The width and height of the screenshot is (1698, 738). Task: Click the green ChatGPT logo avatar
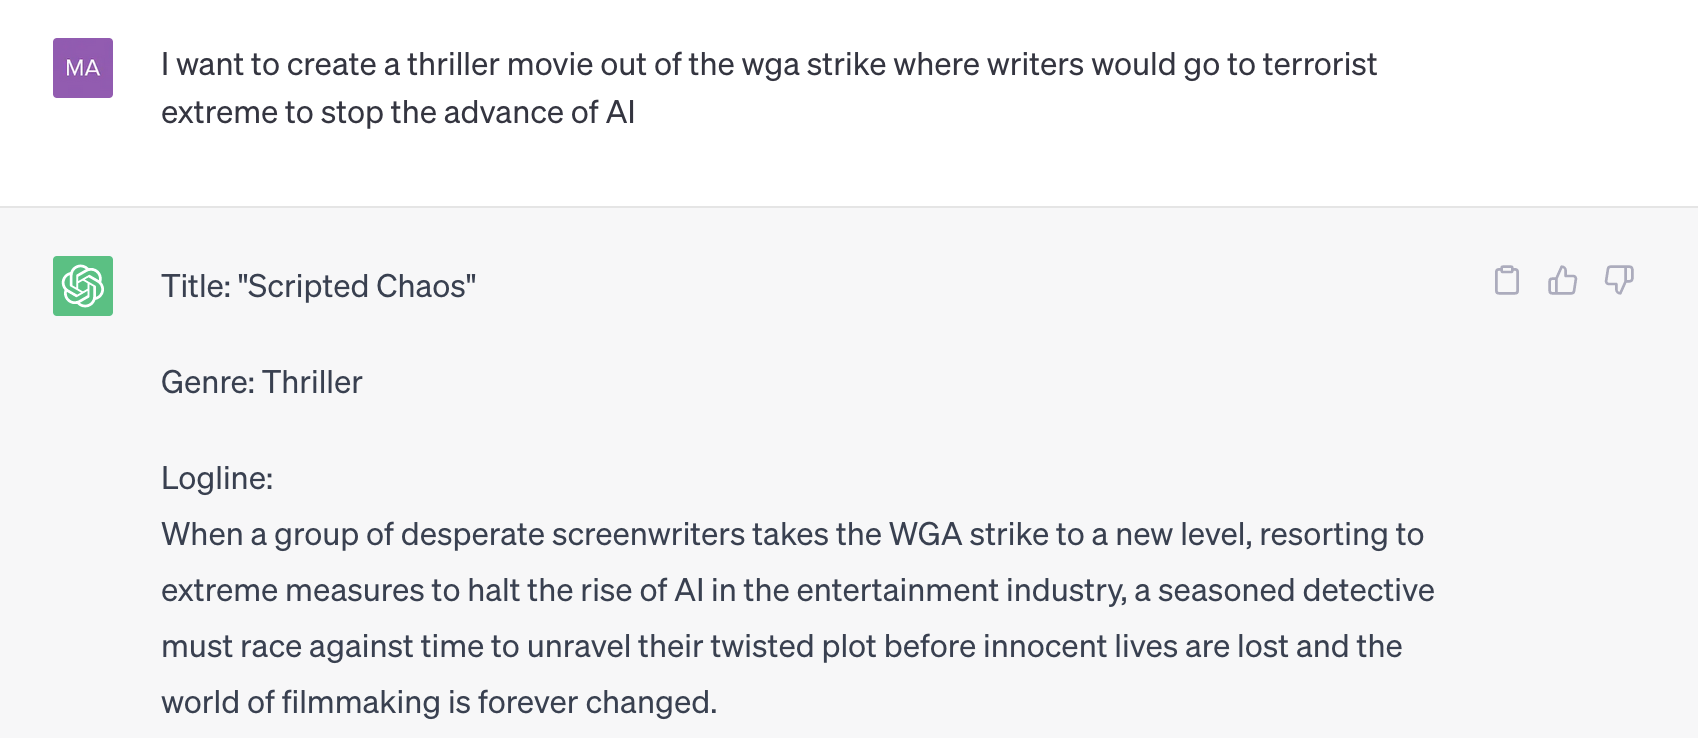[x=83, y=286]
